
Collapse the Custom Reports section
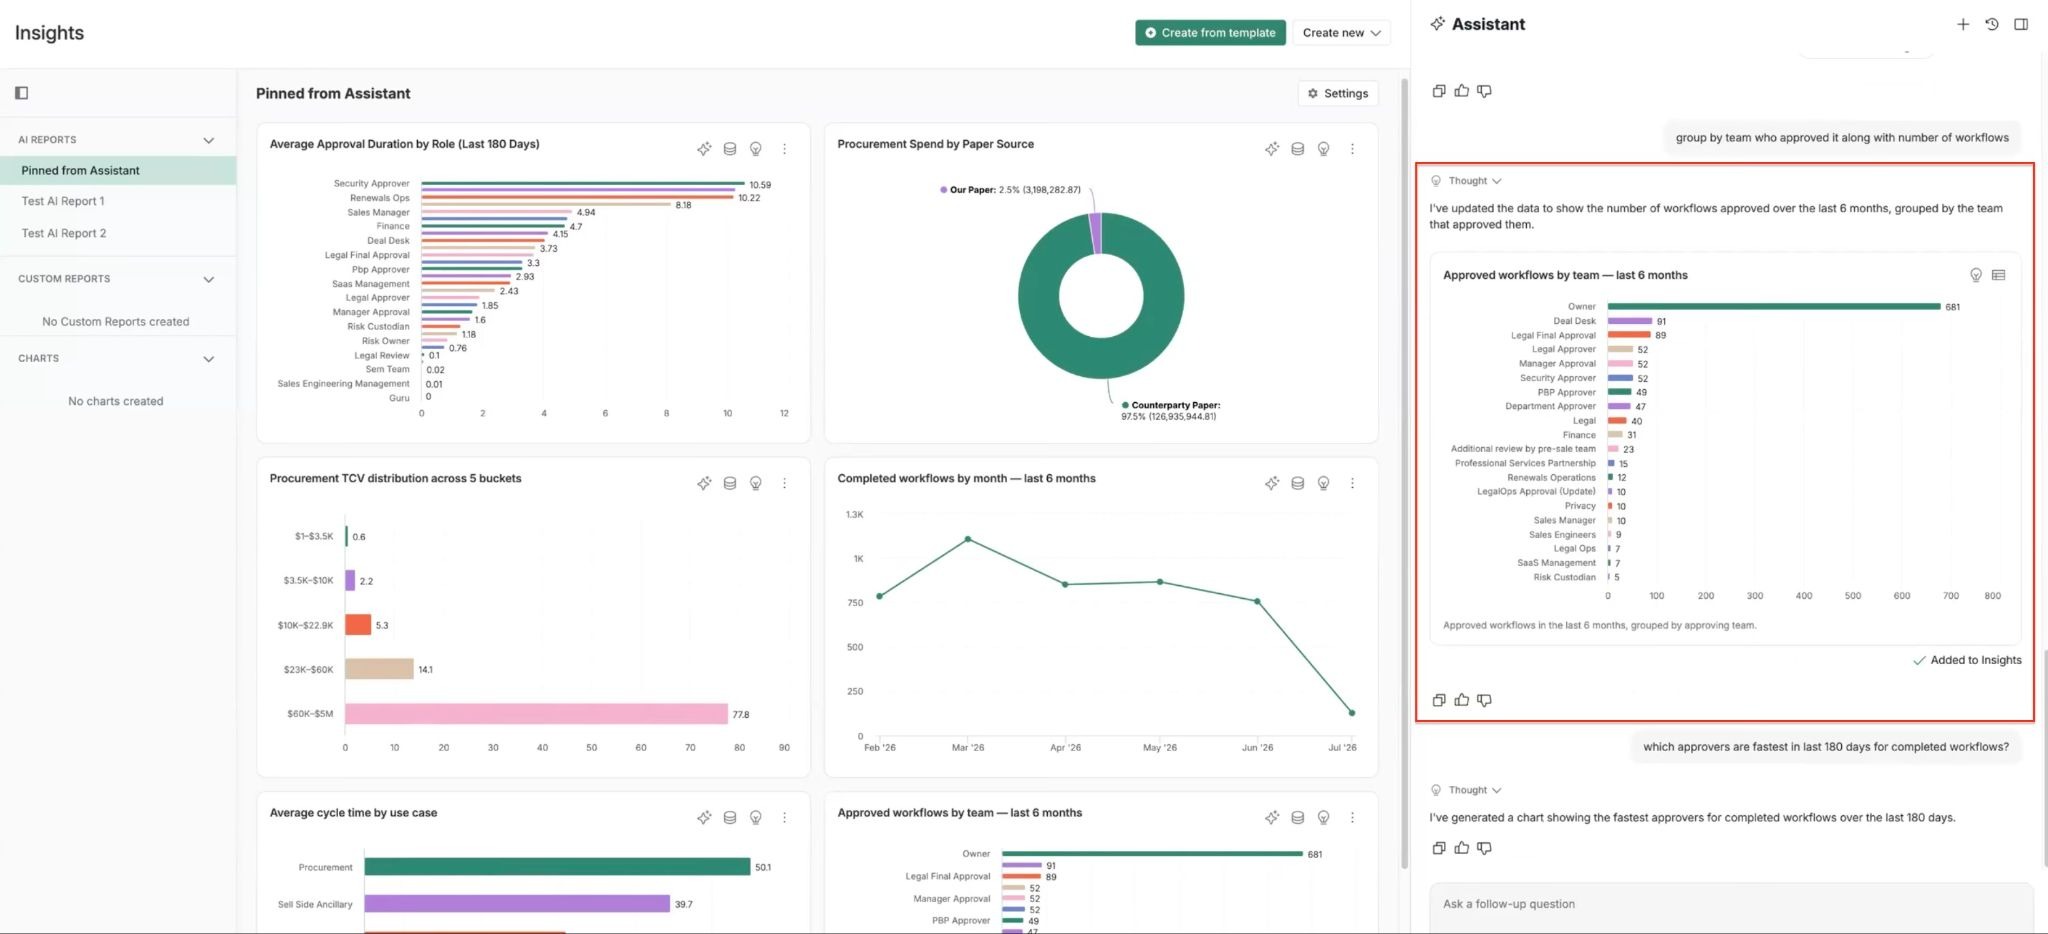[x=209, y=279]
